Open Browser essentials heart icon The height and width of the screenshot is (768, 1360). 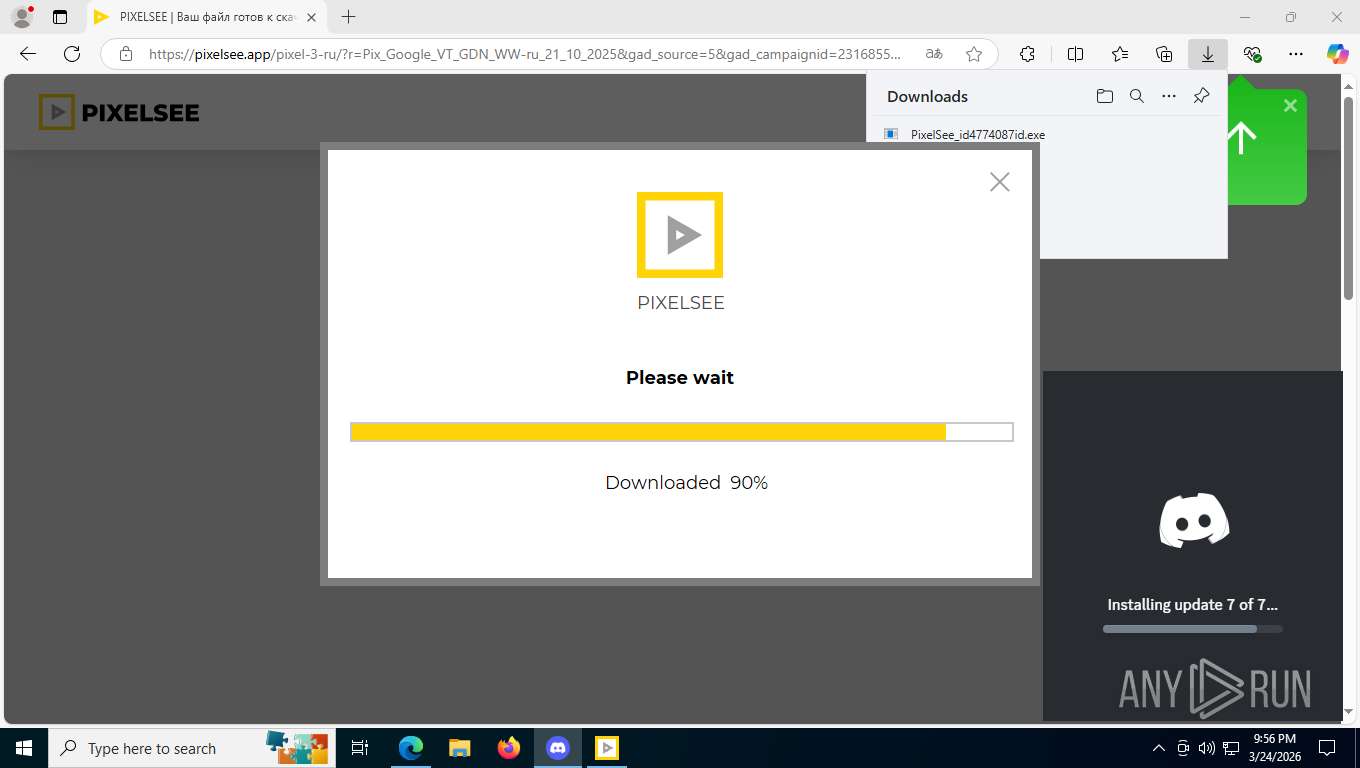point(1252,54)
